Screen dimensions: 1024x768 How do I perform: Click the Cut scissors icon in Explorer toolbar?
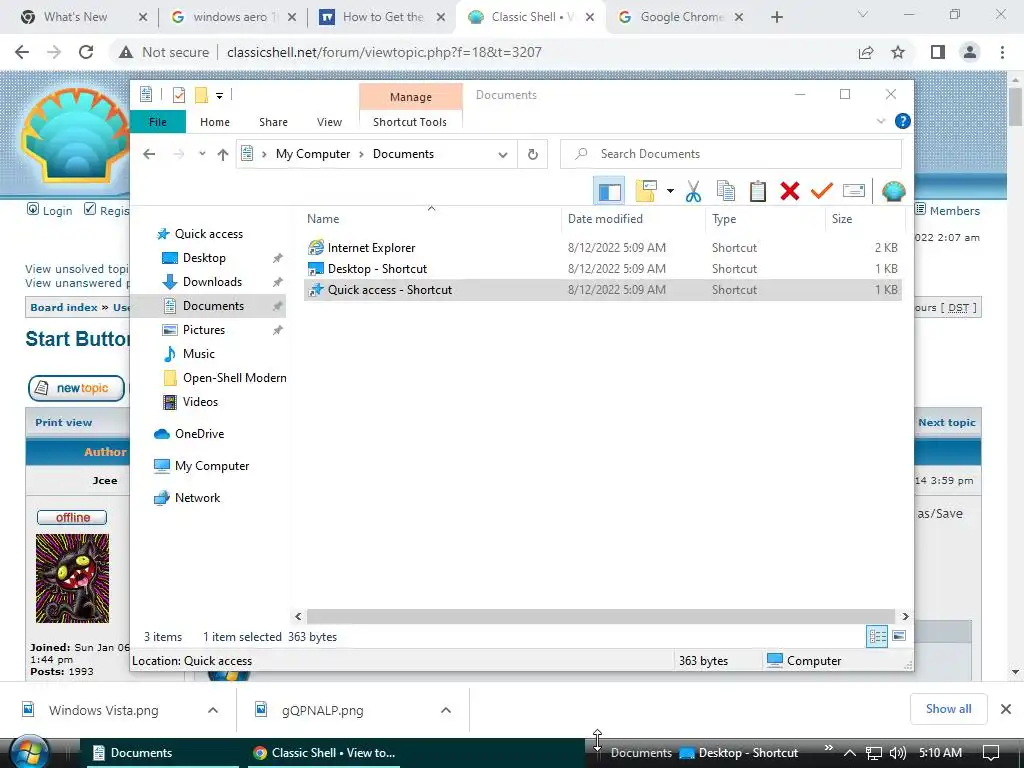click(x=693, y=191)
